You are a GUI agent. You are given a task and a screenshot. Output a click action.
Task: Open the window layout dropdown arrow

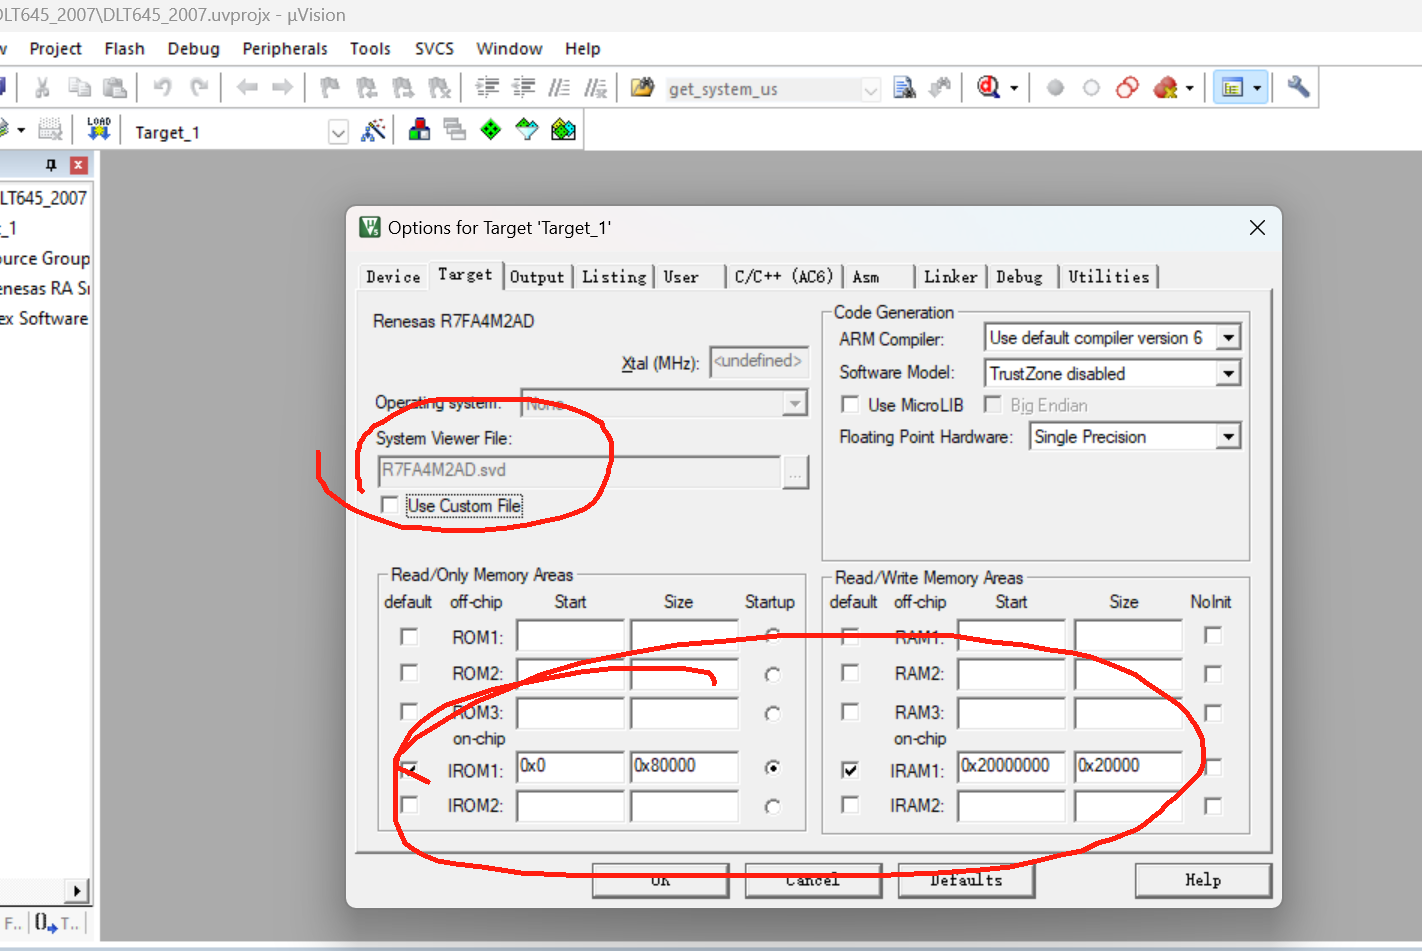[x=1257, y=88]
